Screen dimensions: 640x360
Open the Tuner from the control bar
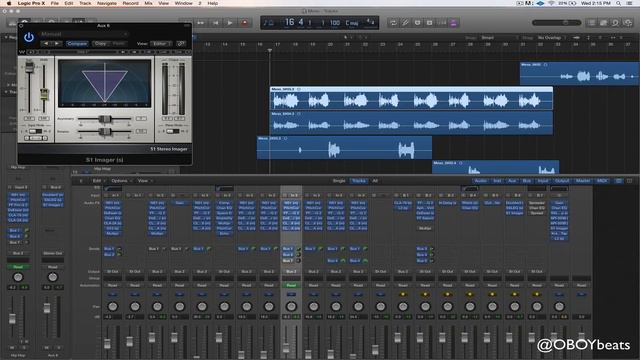pos(405,23)
